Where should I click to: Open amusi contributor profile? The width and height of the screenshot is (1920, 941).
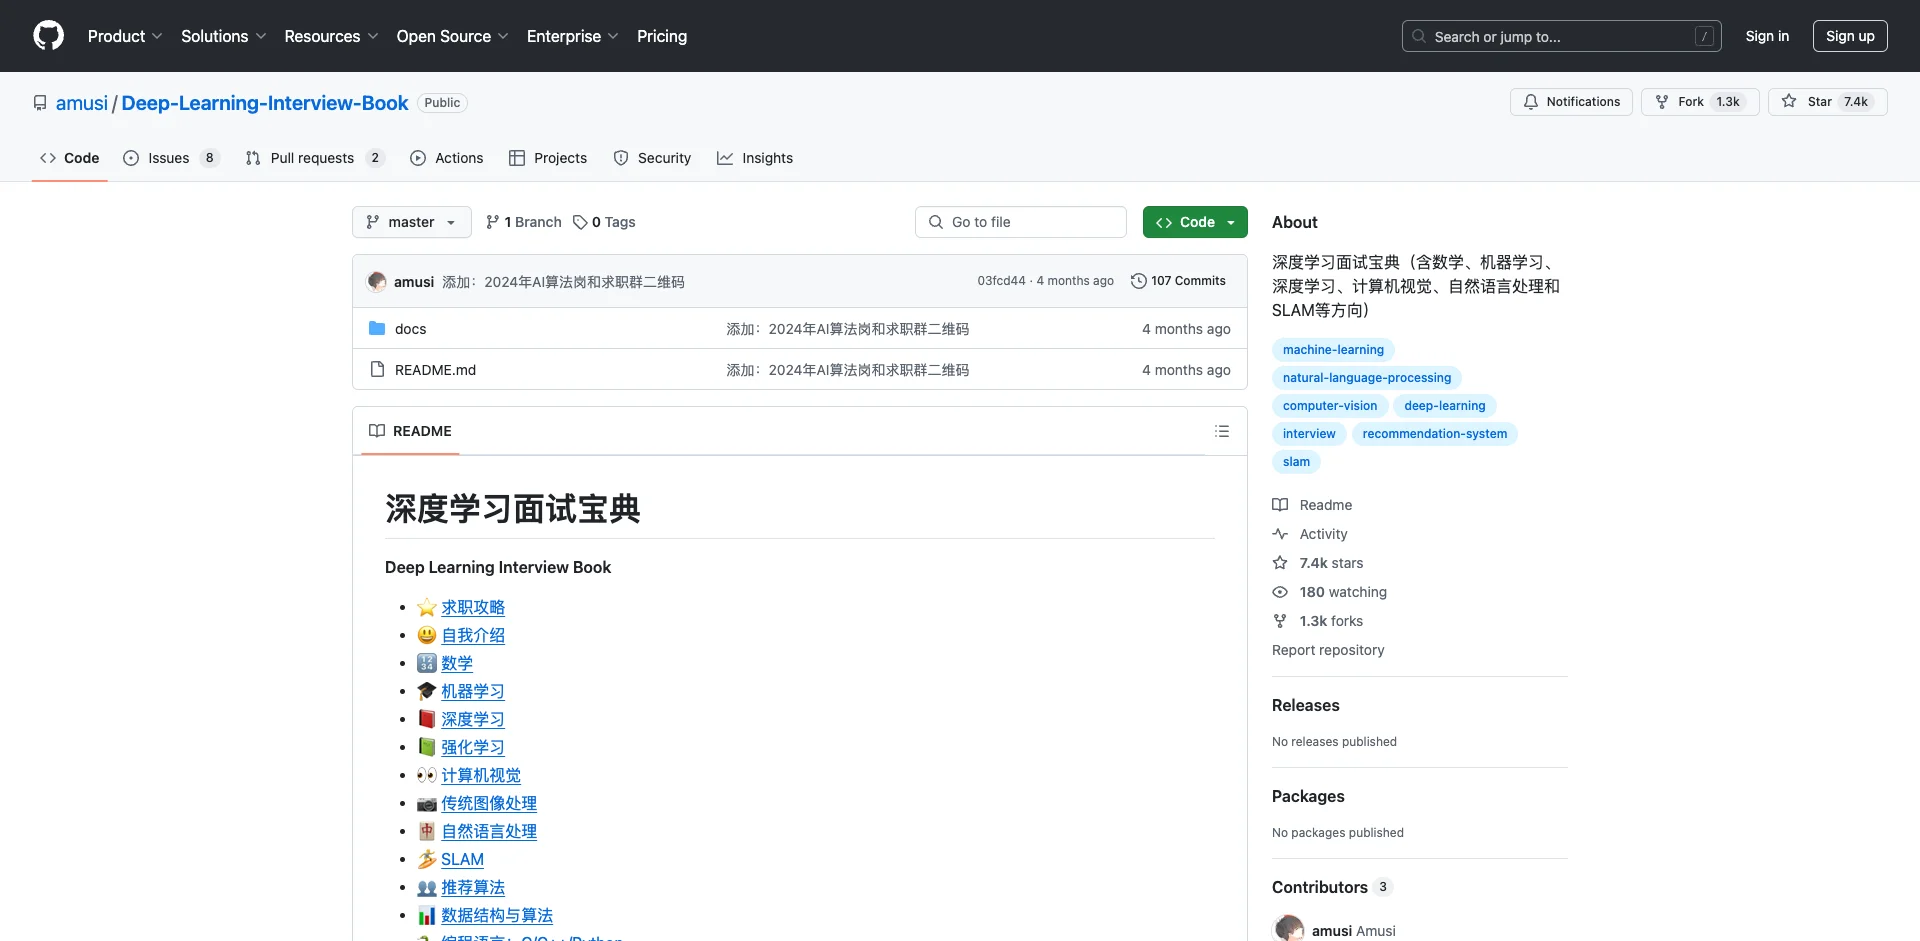click(x=1331, y=930)
